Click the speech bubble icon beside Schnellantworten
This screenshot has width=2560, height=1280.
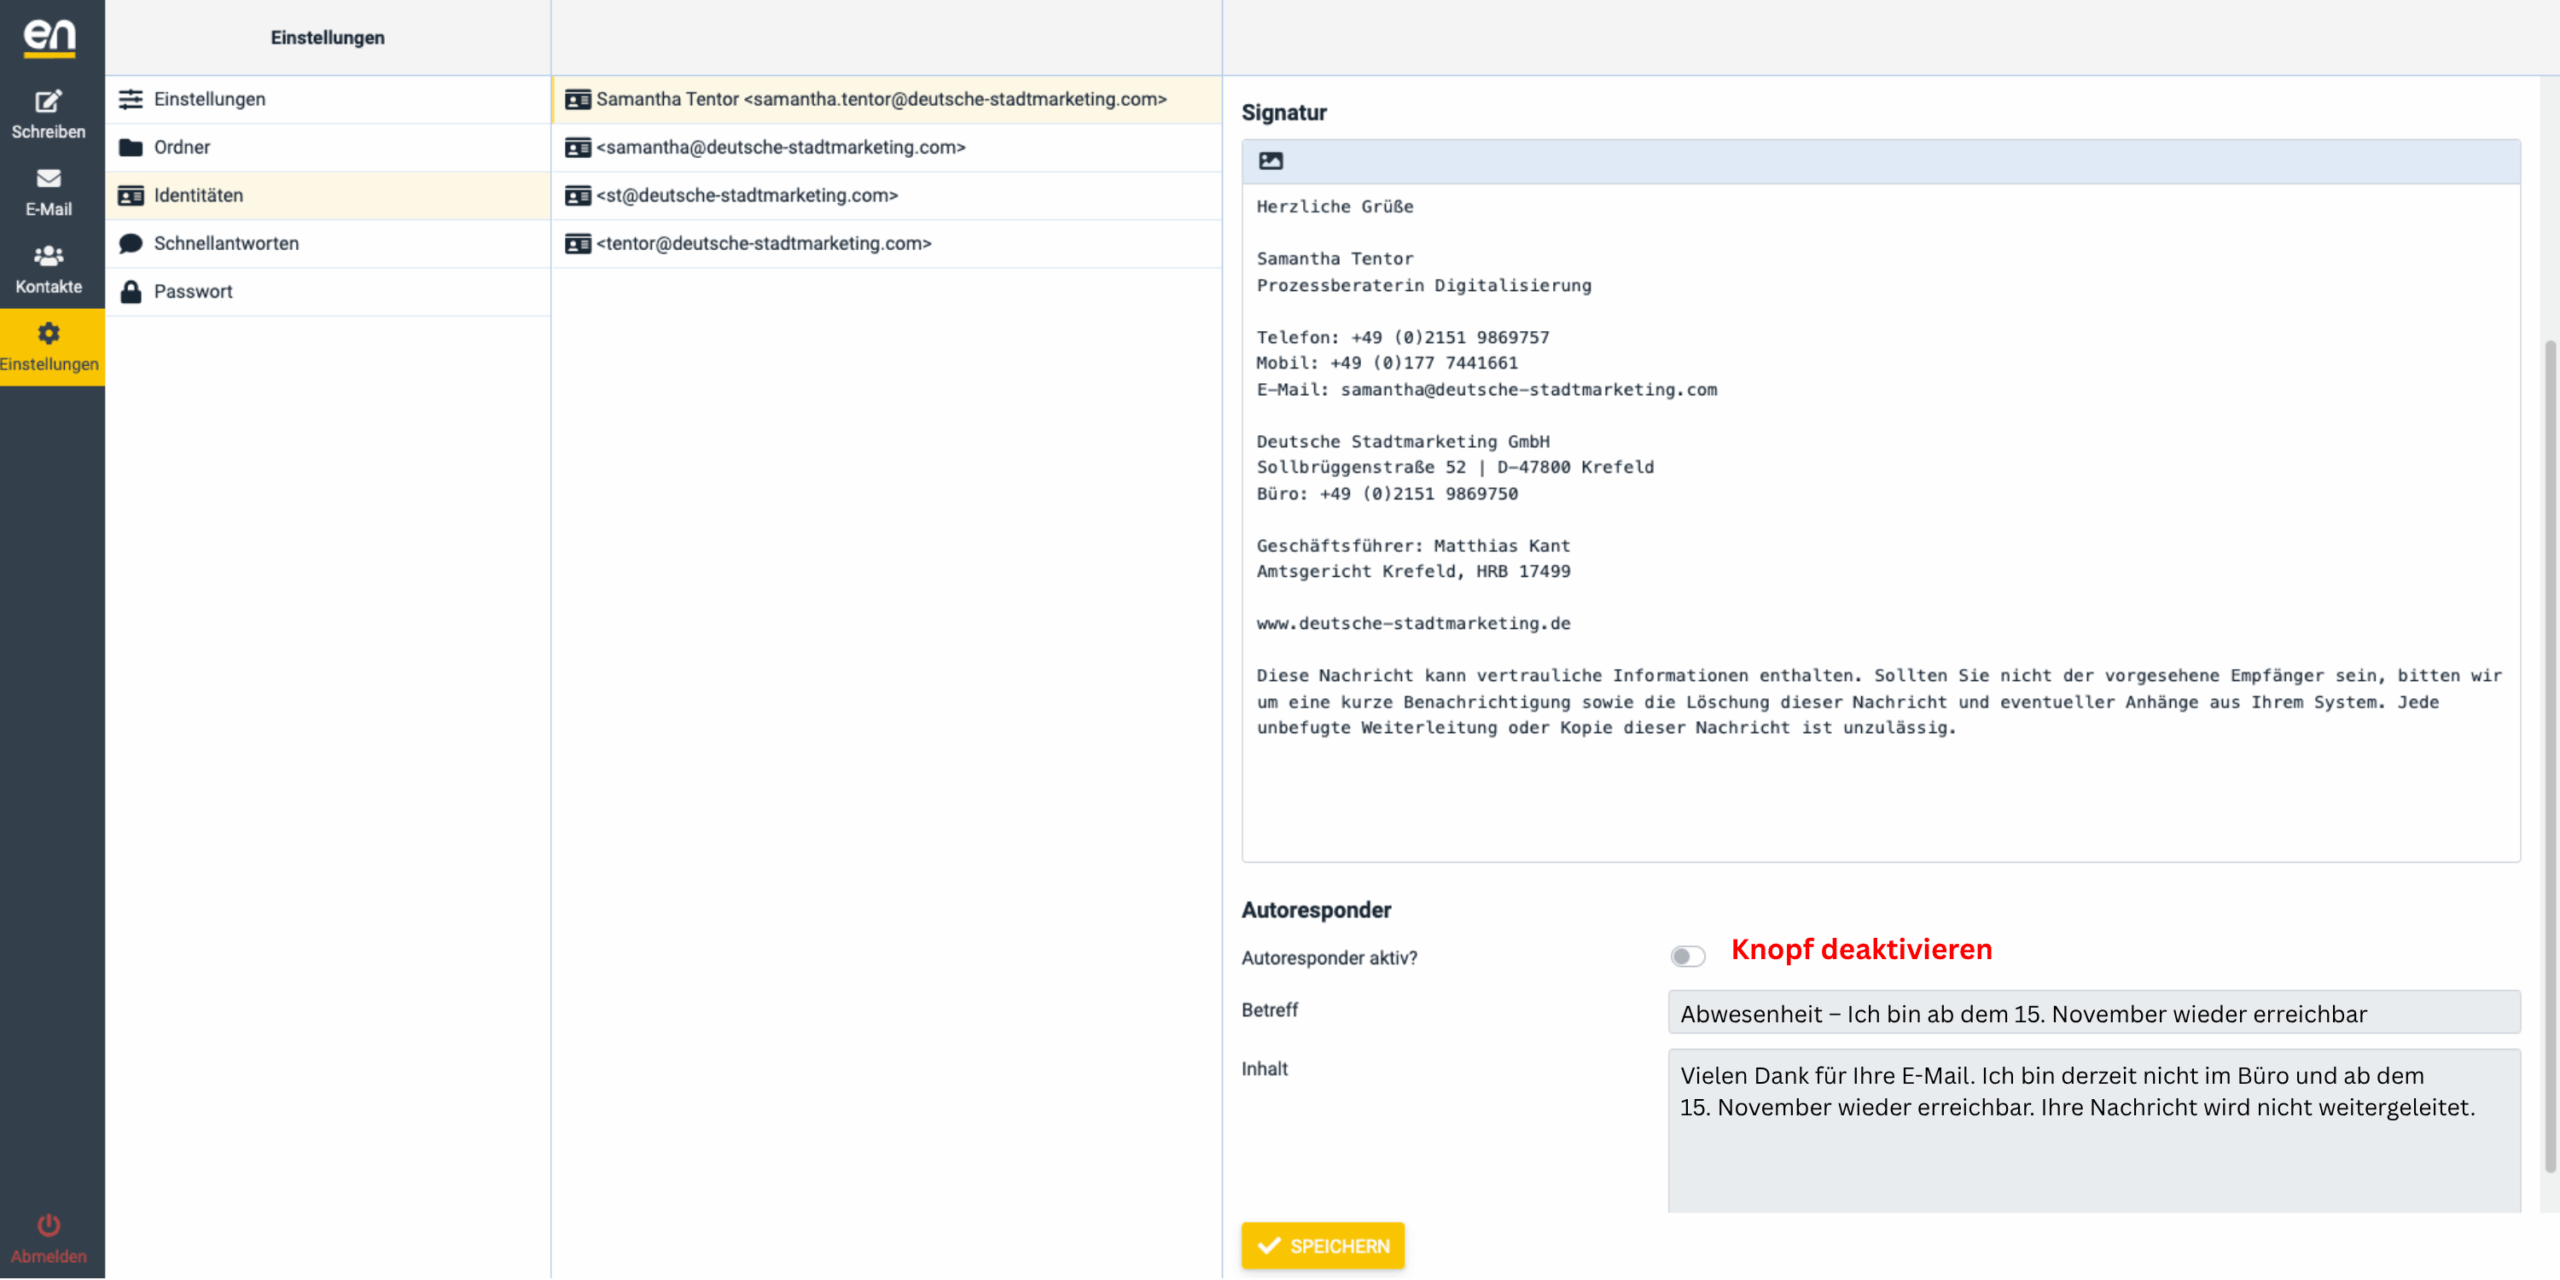click(x=131, y=243)
